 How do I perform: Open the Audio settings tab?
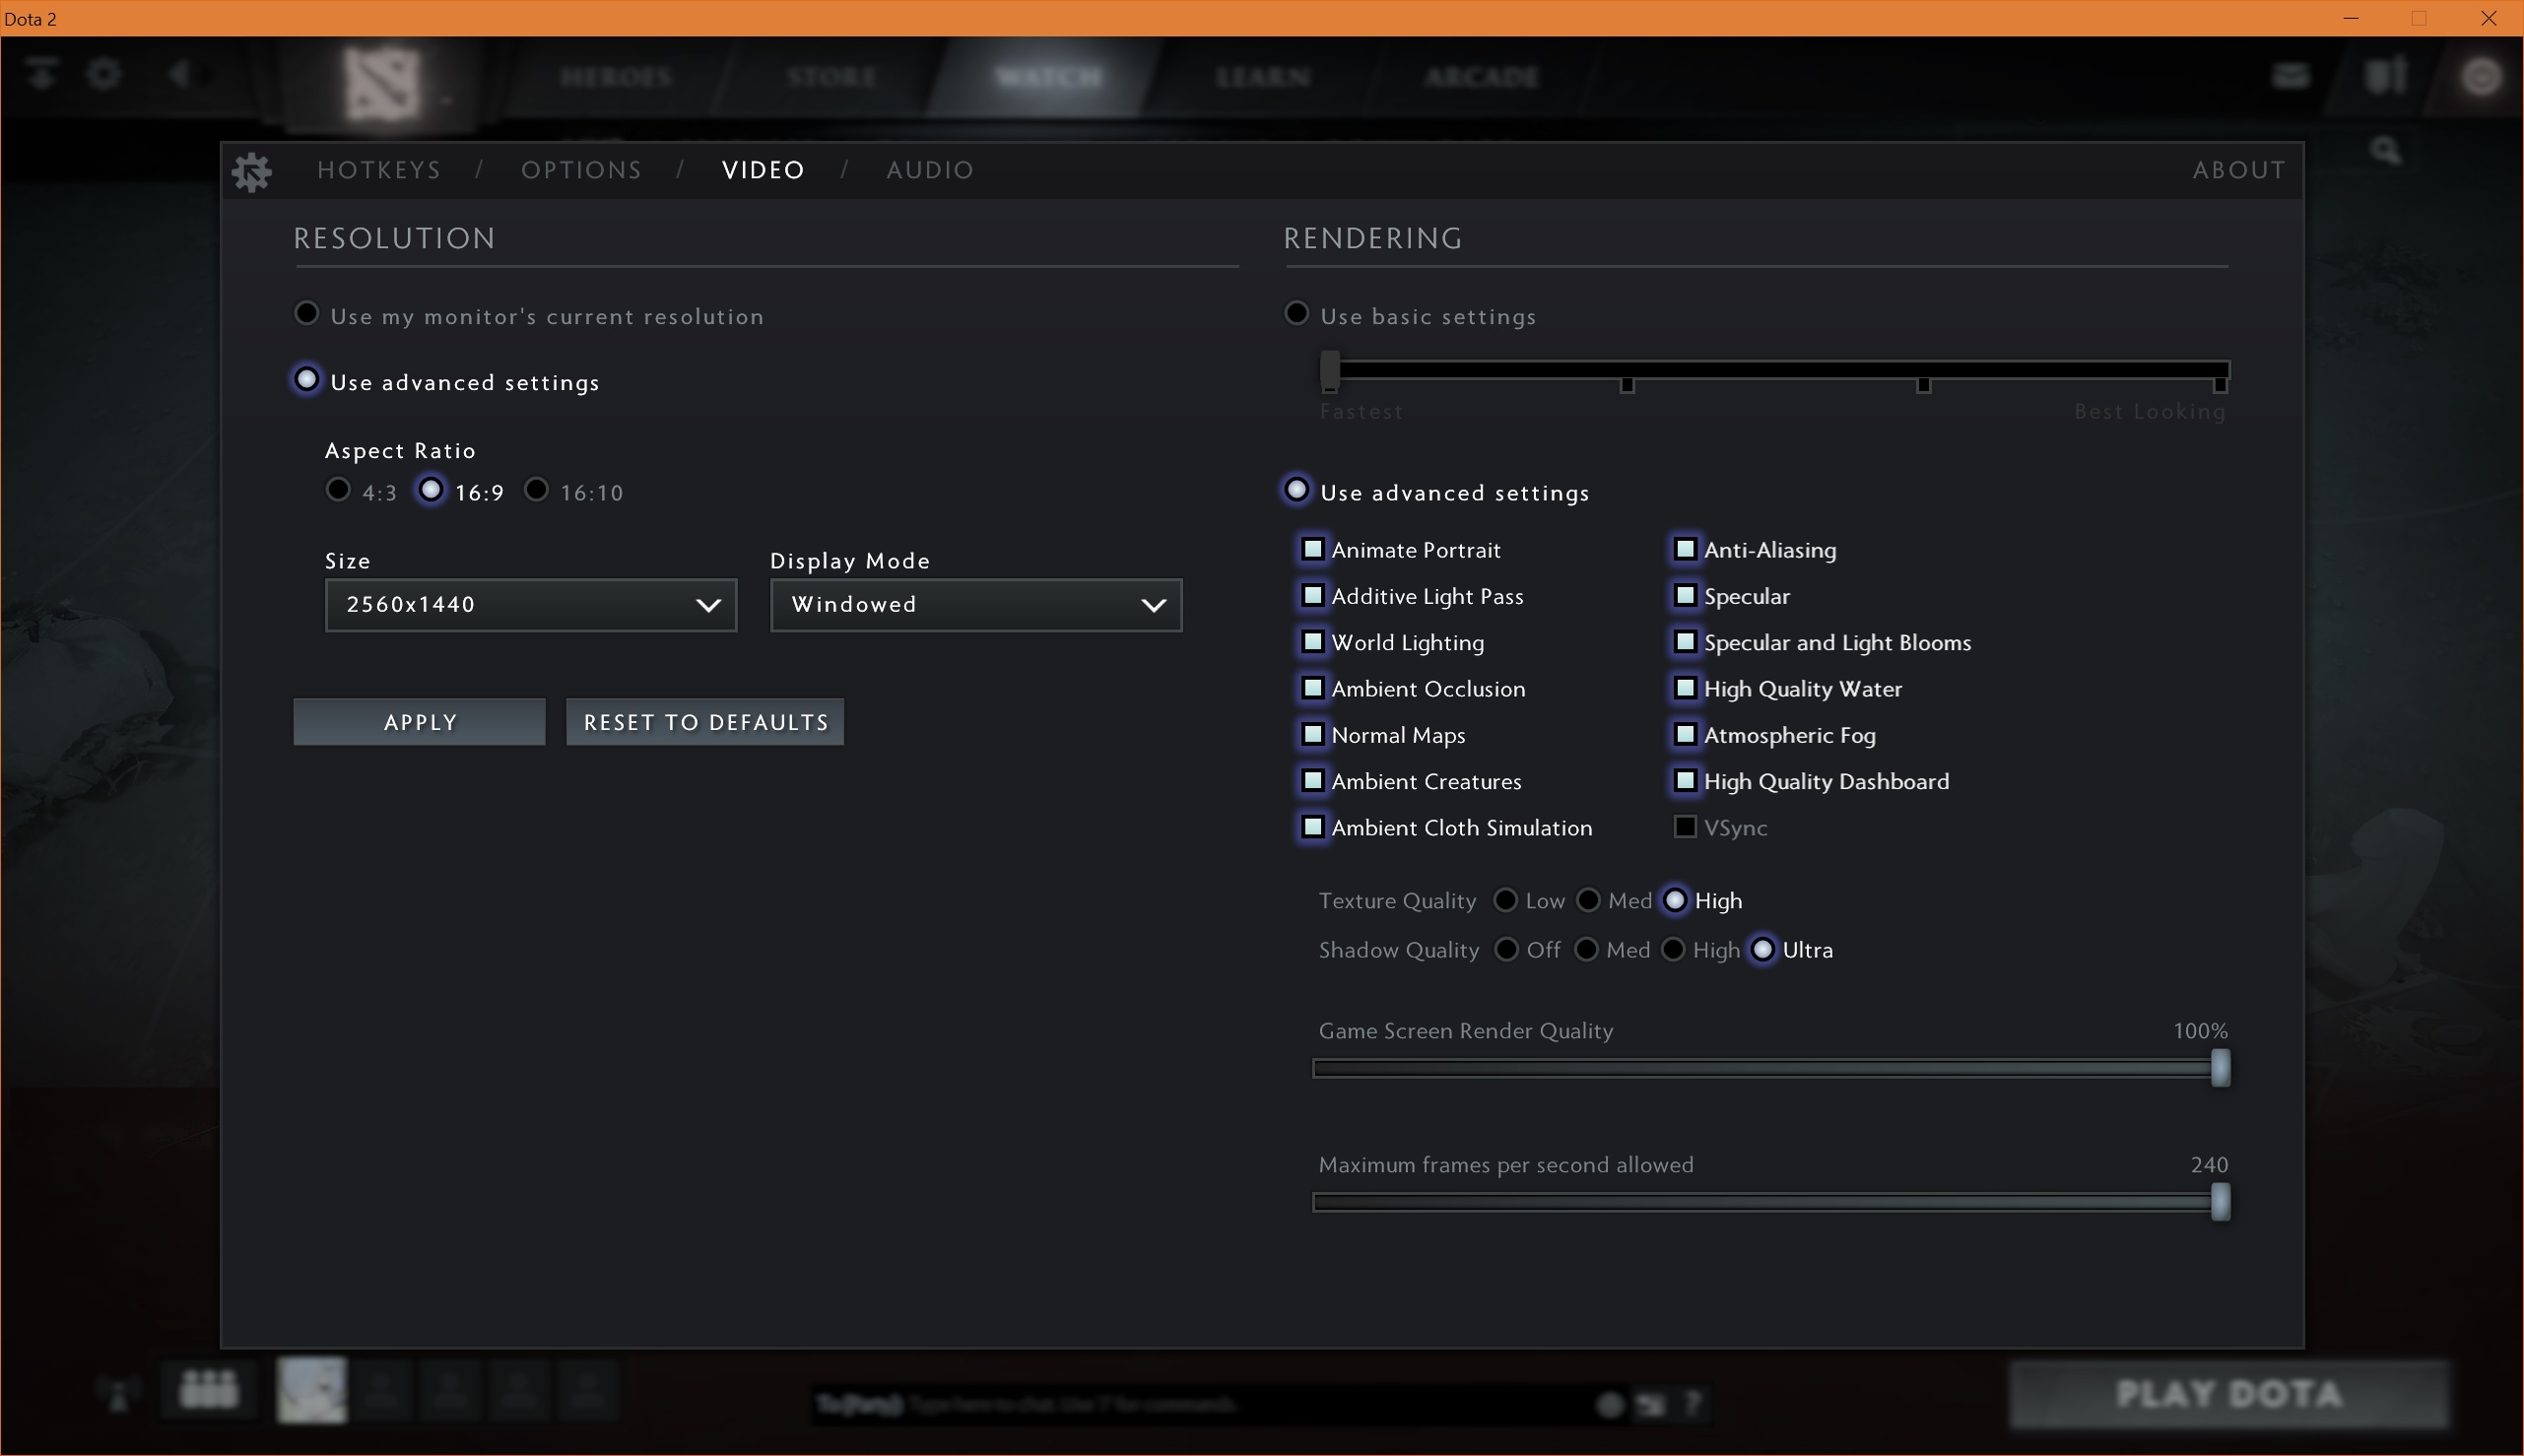pos(929,170)
